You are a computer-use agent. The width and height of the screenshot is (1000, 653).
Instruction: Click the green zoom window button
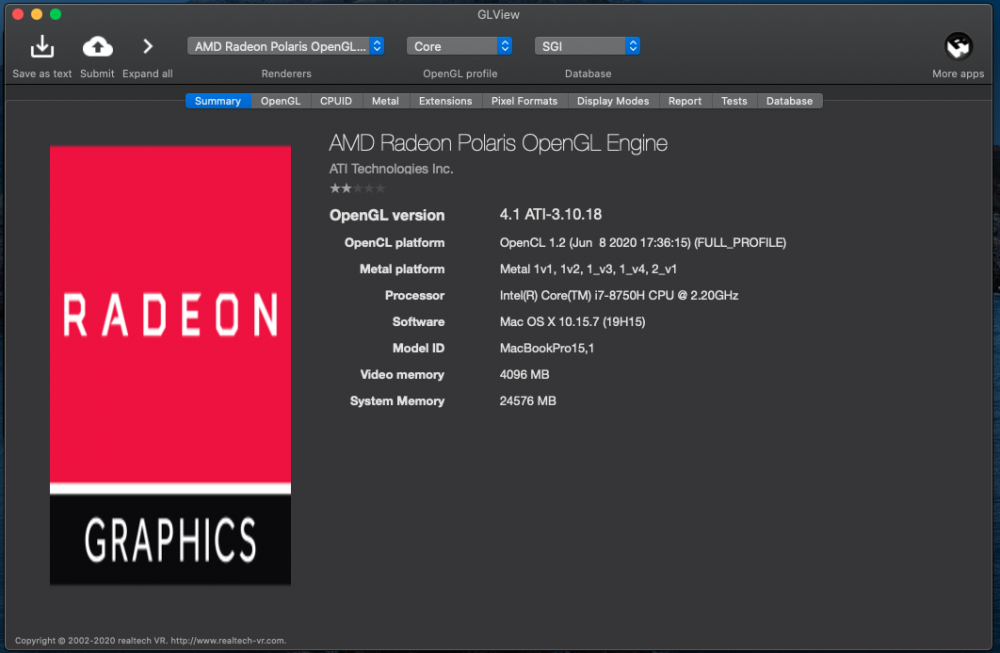[55, 14]
